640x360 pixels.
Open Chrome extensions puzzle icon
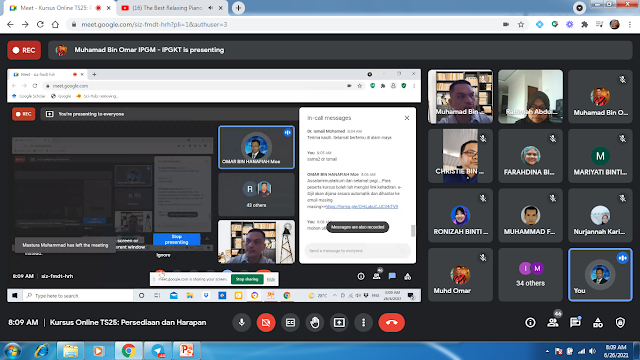pos(584,24)
